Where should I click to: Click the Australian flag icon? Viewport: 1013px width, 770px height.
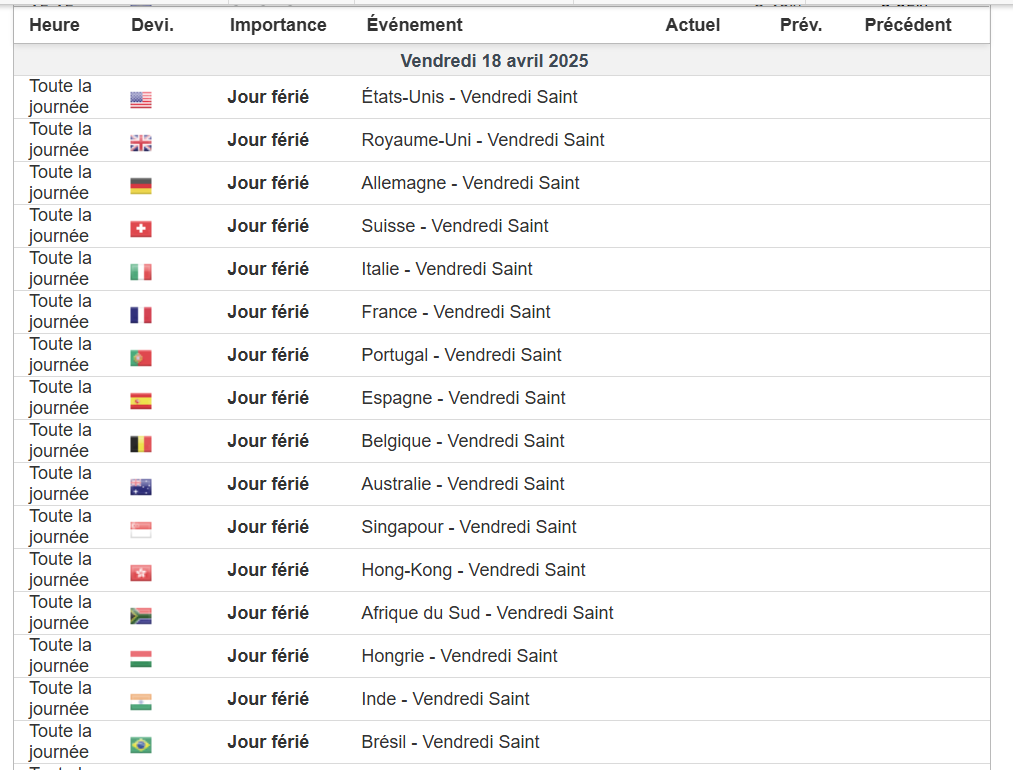(x=141, y=487)
